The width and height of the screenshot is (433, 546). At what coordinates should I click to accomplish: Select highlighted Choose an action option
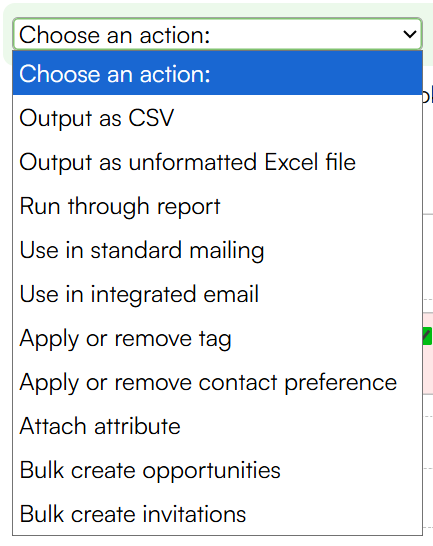[217, 73]
